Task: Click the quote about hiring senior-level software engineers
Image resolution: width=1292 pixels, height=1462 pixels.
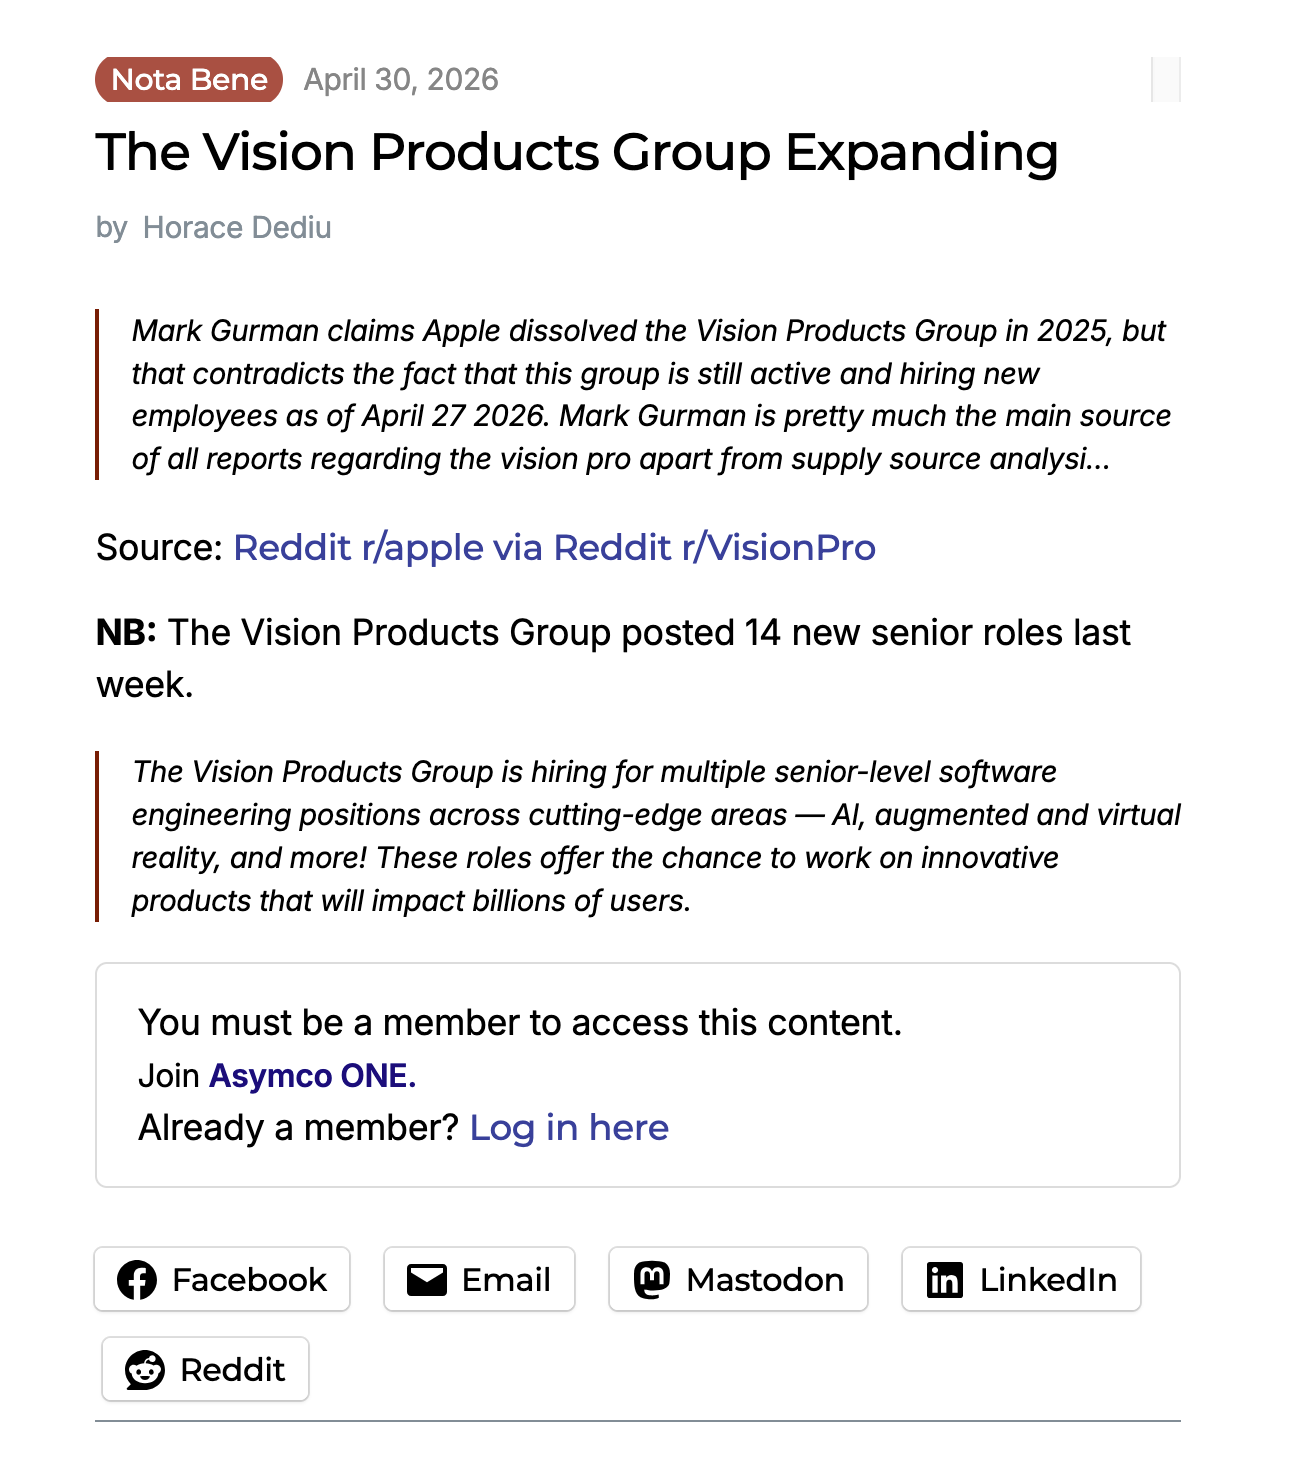Action: pyautogui.click(x=638, y=836)
